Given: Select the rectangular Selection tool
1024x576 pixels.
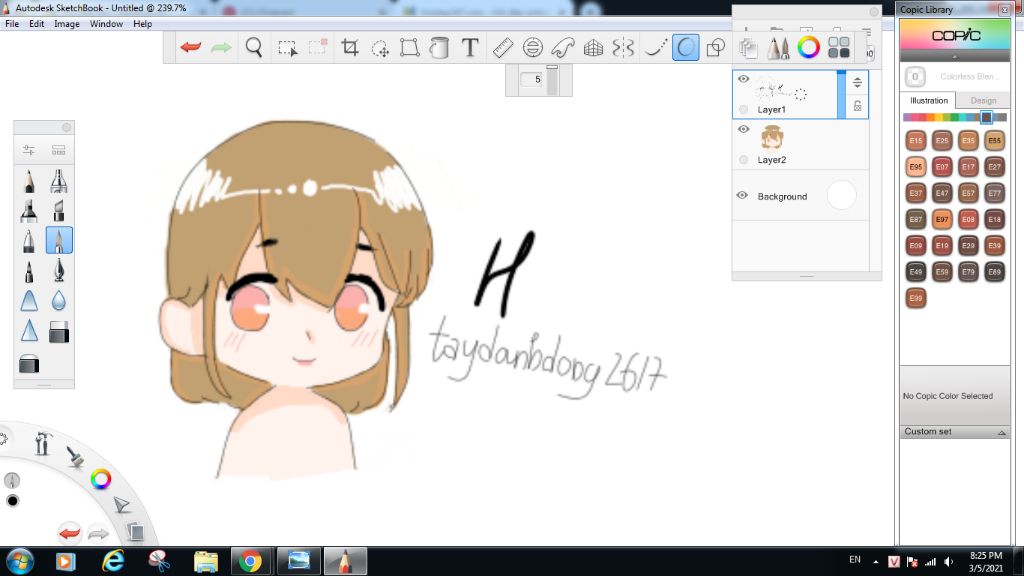Looking at the screenshot, I should coord(287,48).
